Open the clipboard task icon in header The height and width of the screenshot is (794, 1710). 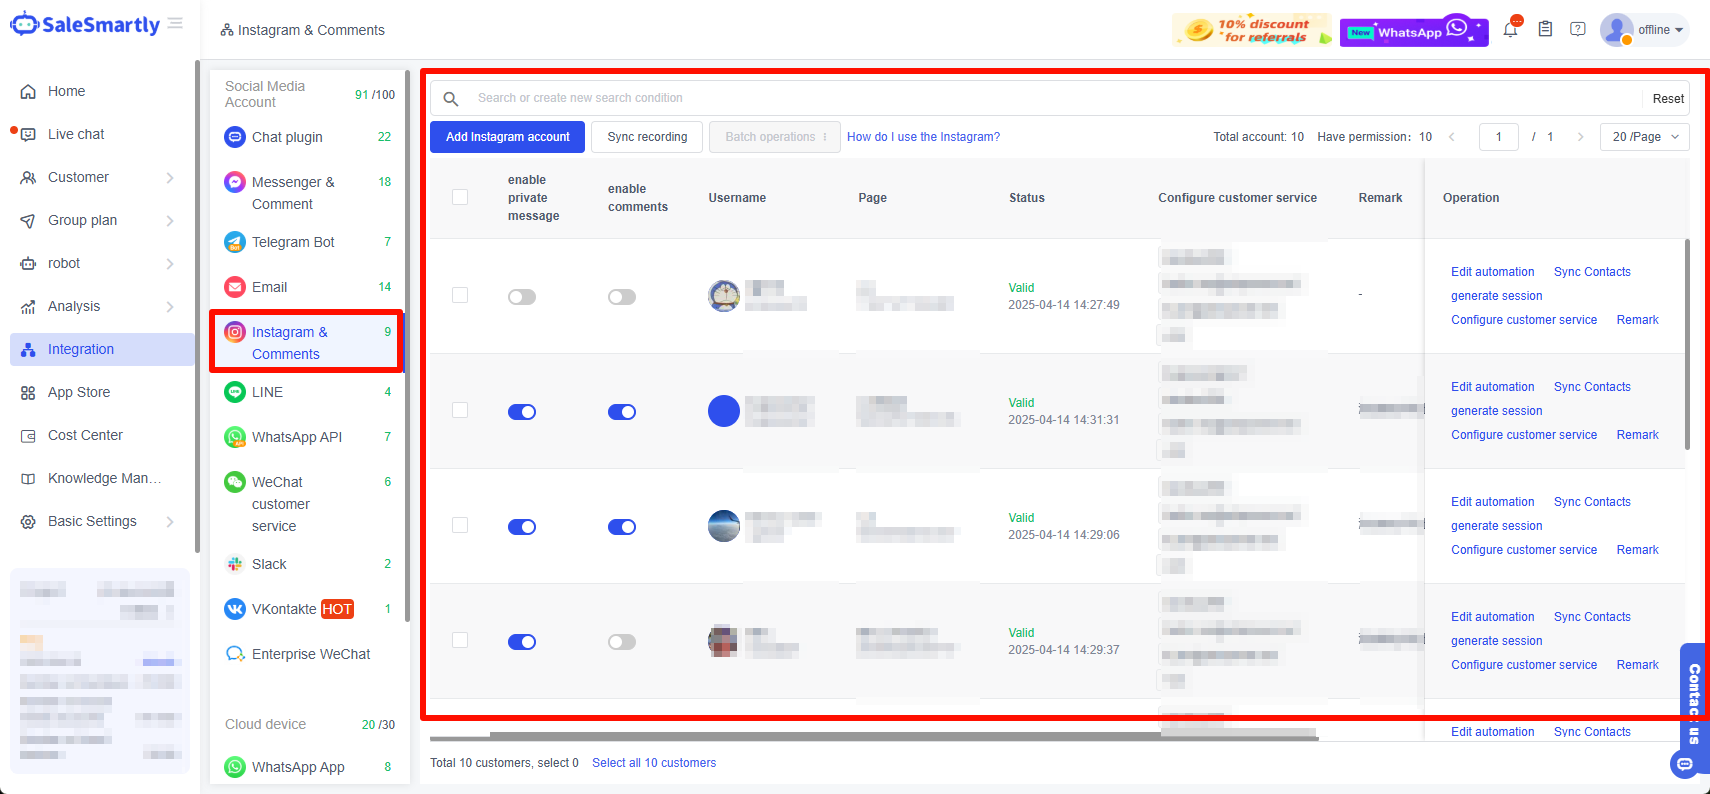pyautogui.click(x=1545, y=30)
